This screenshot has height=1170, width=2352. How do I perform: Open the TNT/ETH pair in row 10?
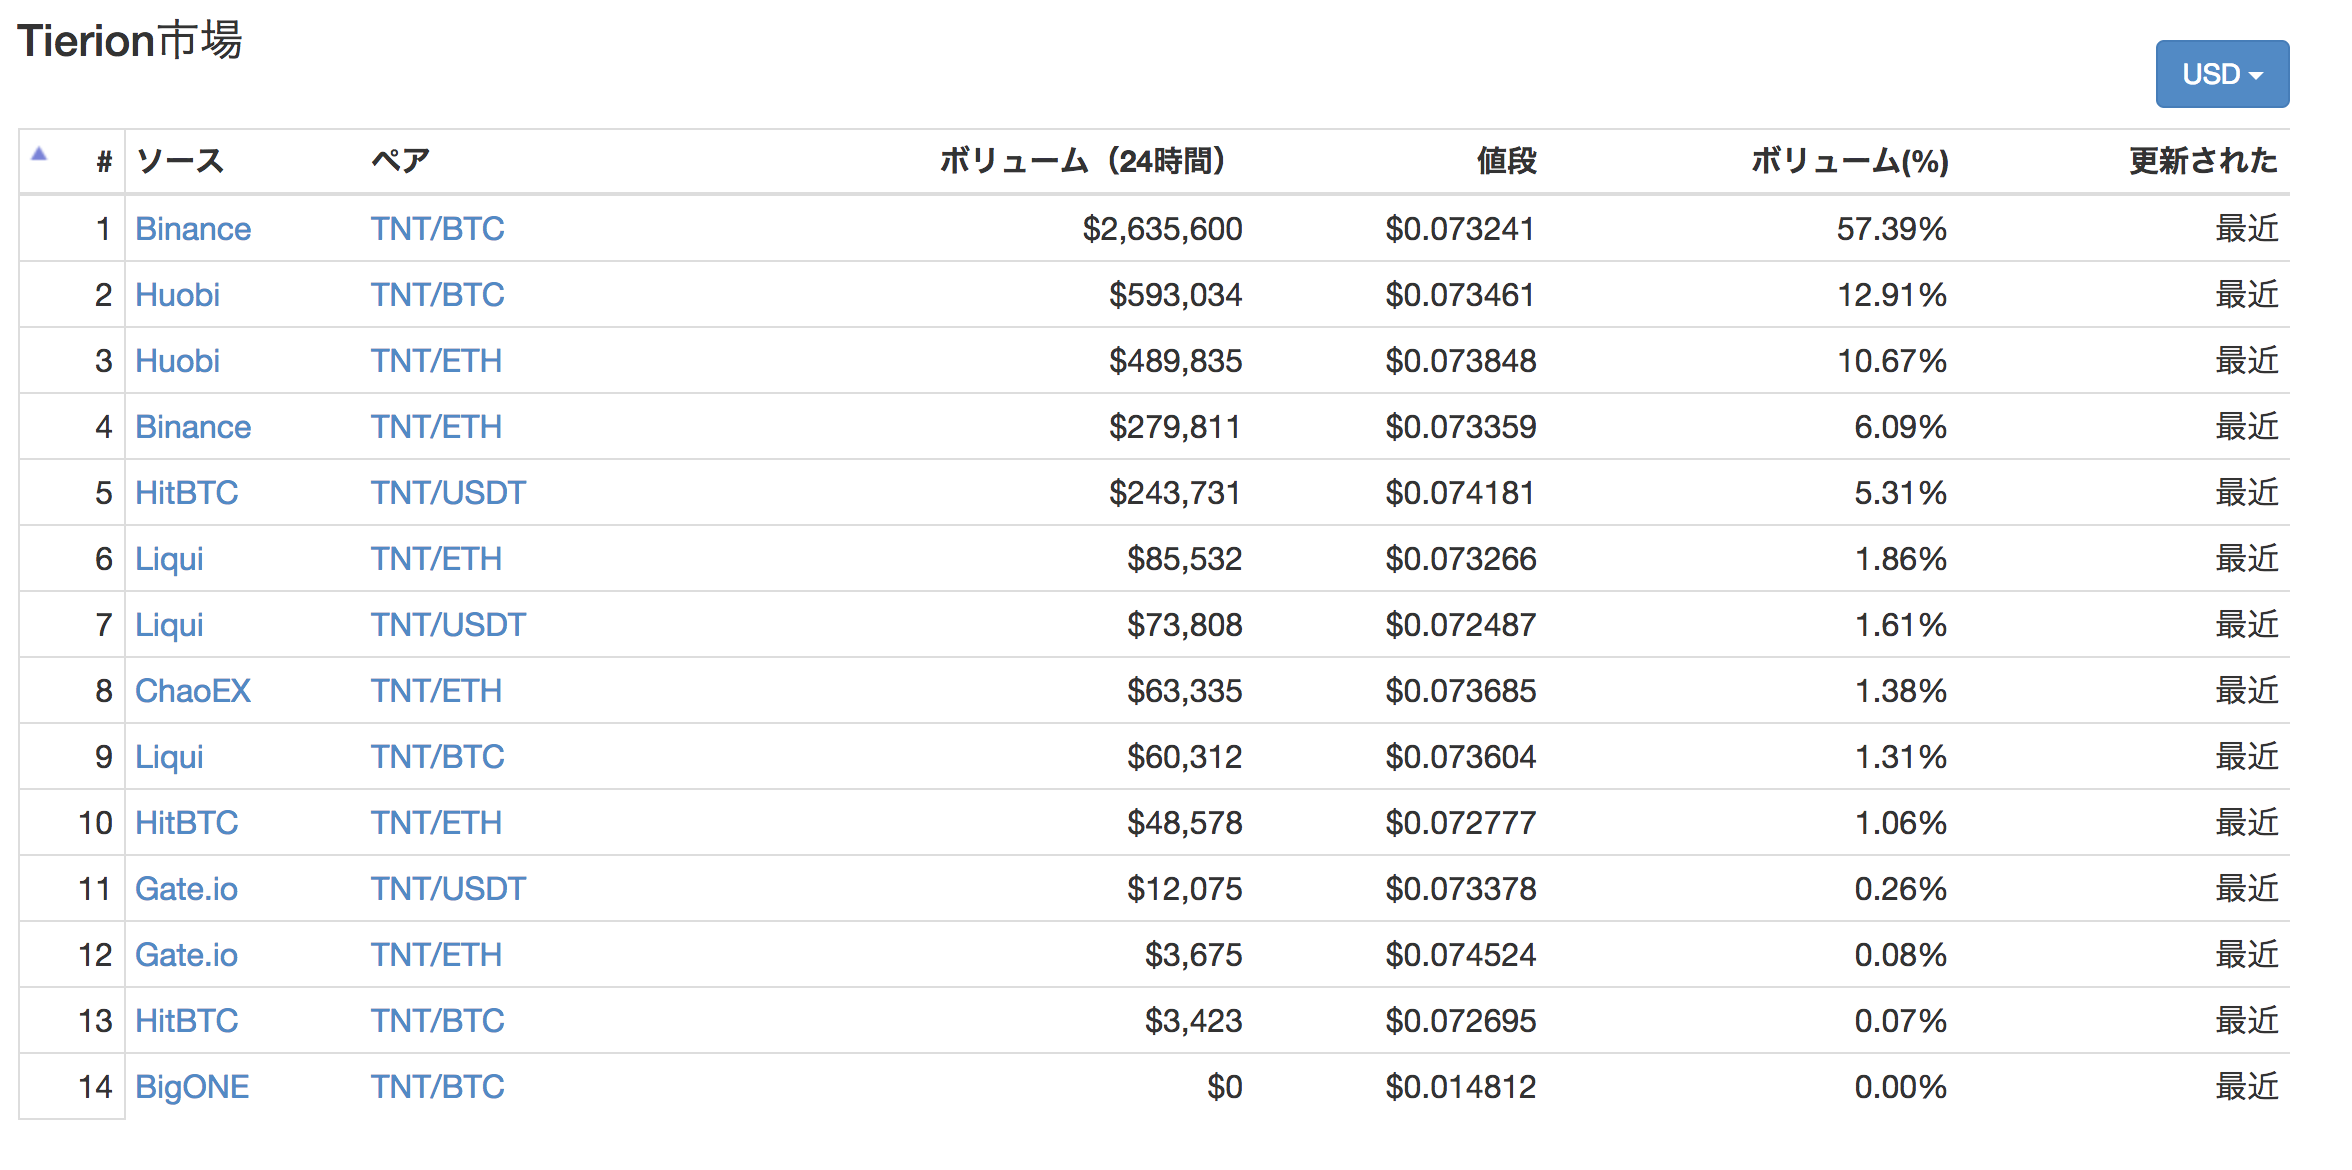click(436, 823)
